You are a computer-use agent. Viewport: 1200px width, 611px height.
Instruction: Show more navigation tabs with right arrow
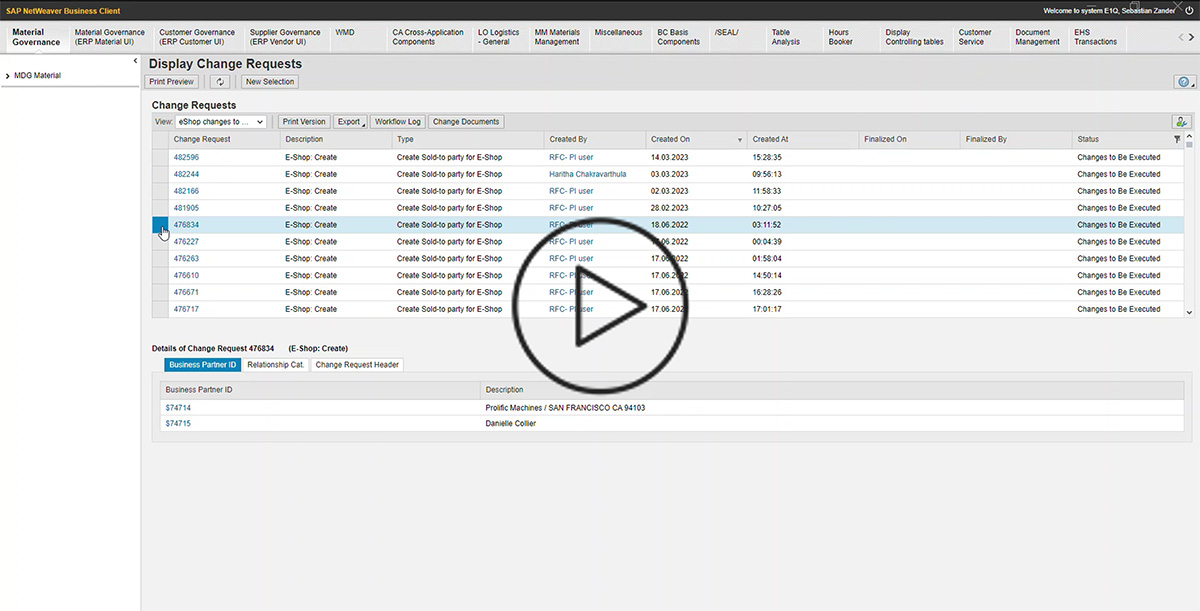pos(1189,37)
